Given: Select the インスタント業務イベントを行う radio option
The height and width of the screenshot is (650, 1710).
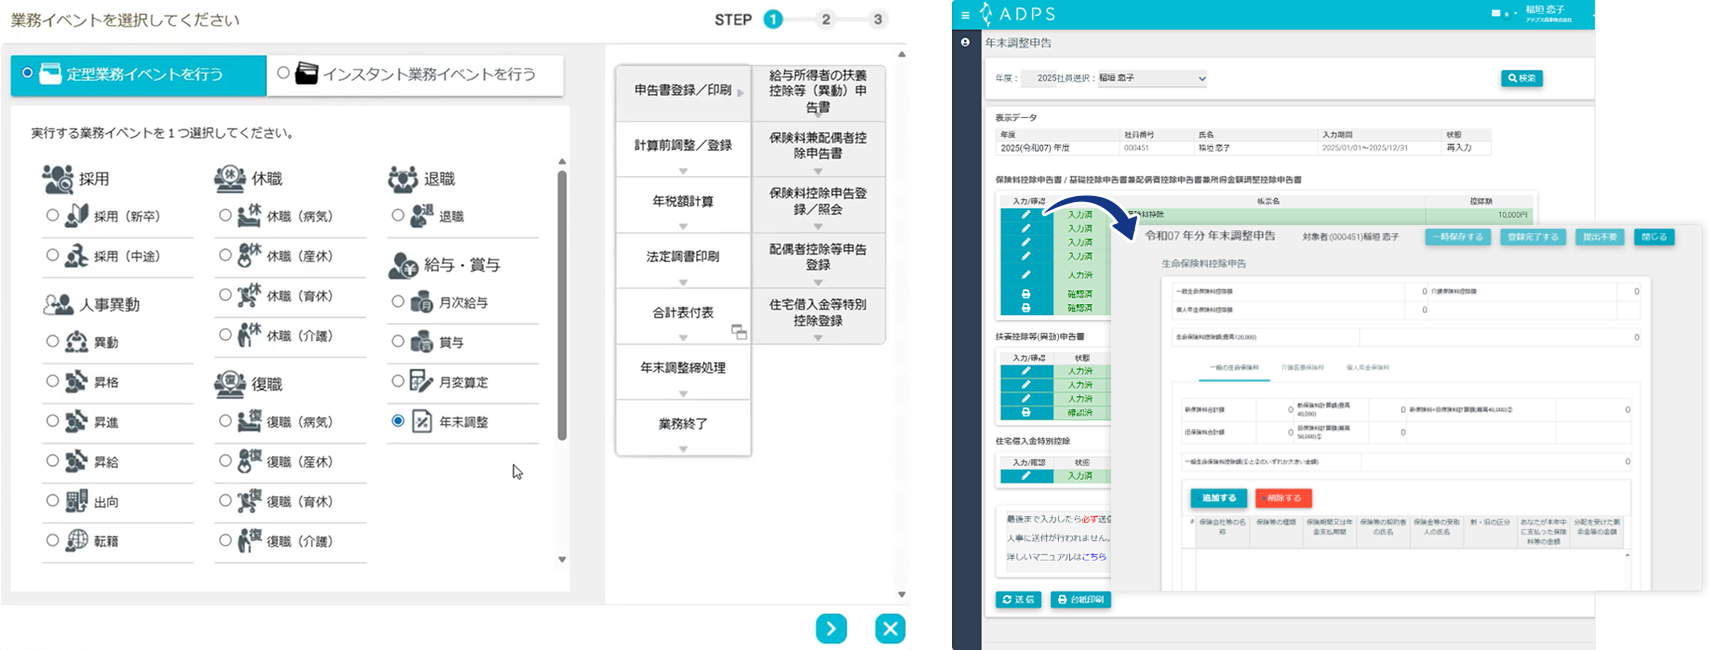Looking at the screenshot, I should pyautogui.click(x=284, y=73).
